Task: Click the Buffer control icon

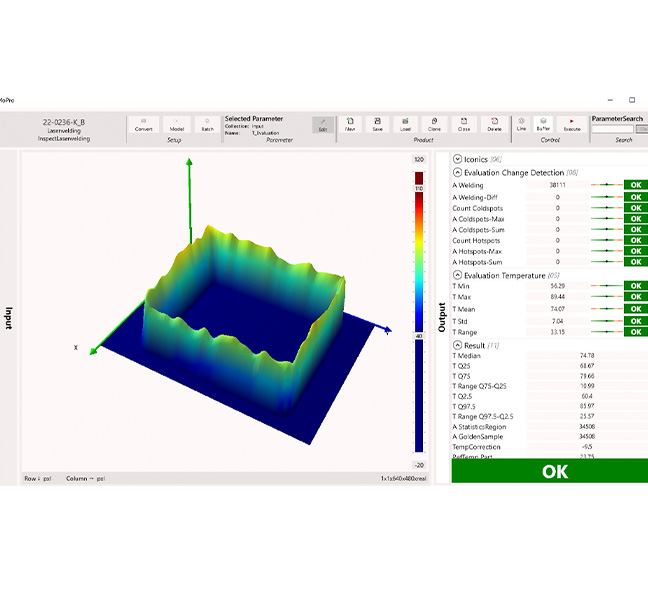Action: click(544, 124)
